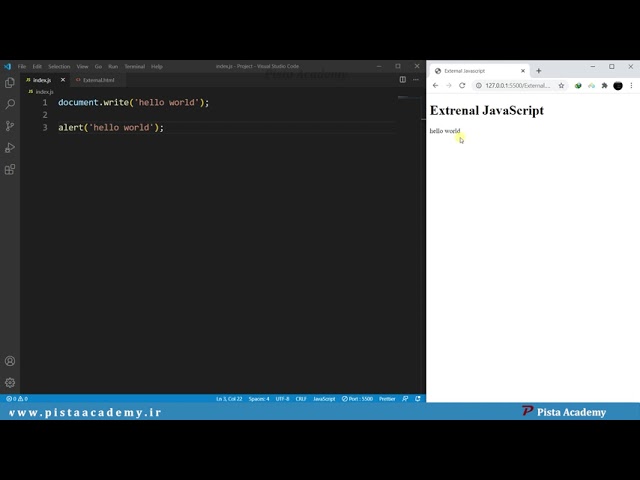Screen dimensions: 640x480
Task: Click errors and warnings status indicator
Action: (17, 399)
